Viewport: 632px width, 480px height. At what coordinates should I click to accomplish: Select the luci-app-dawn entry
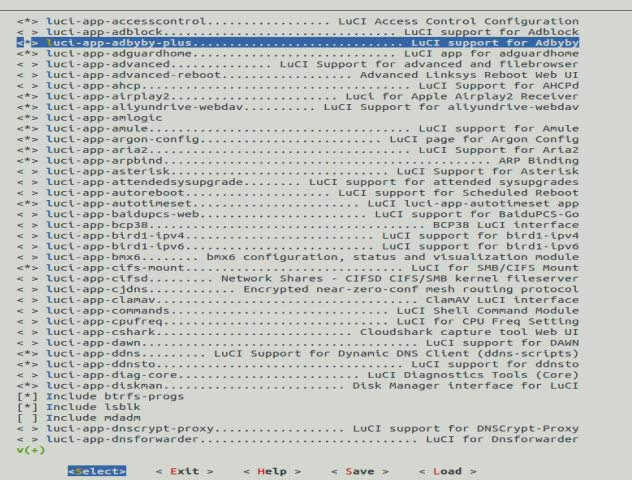[298, 343]
